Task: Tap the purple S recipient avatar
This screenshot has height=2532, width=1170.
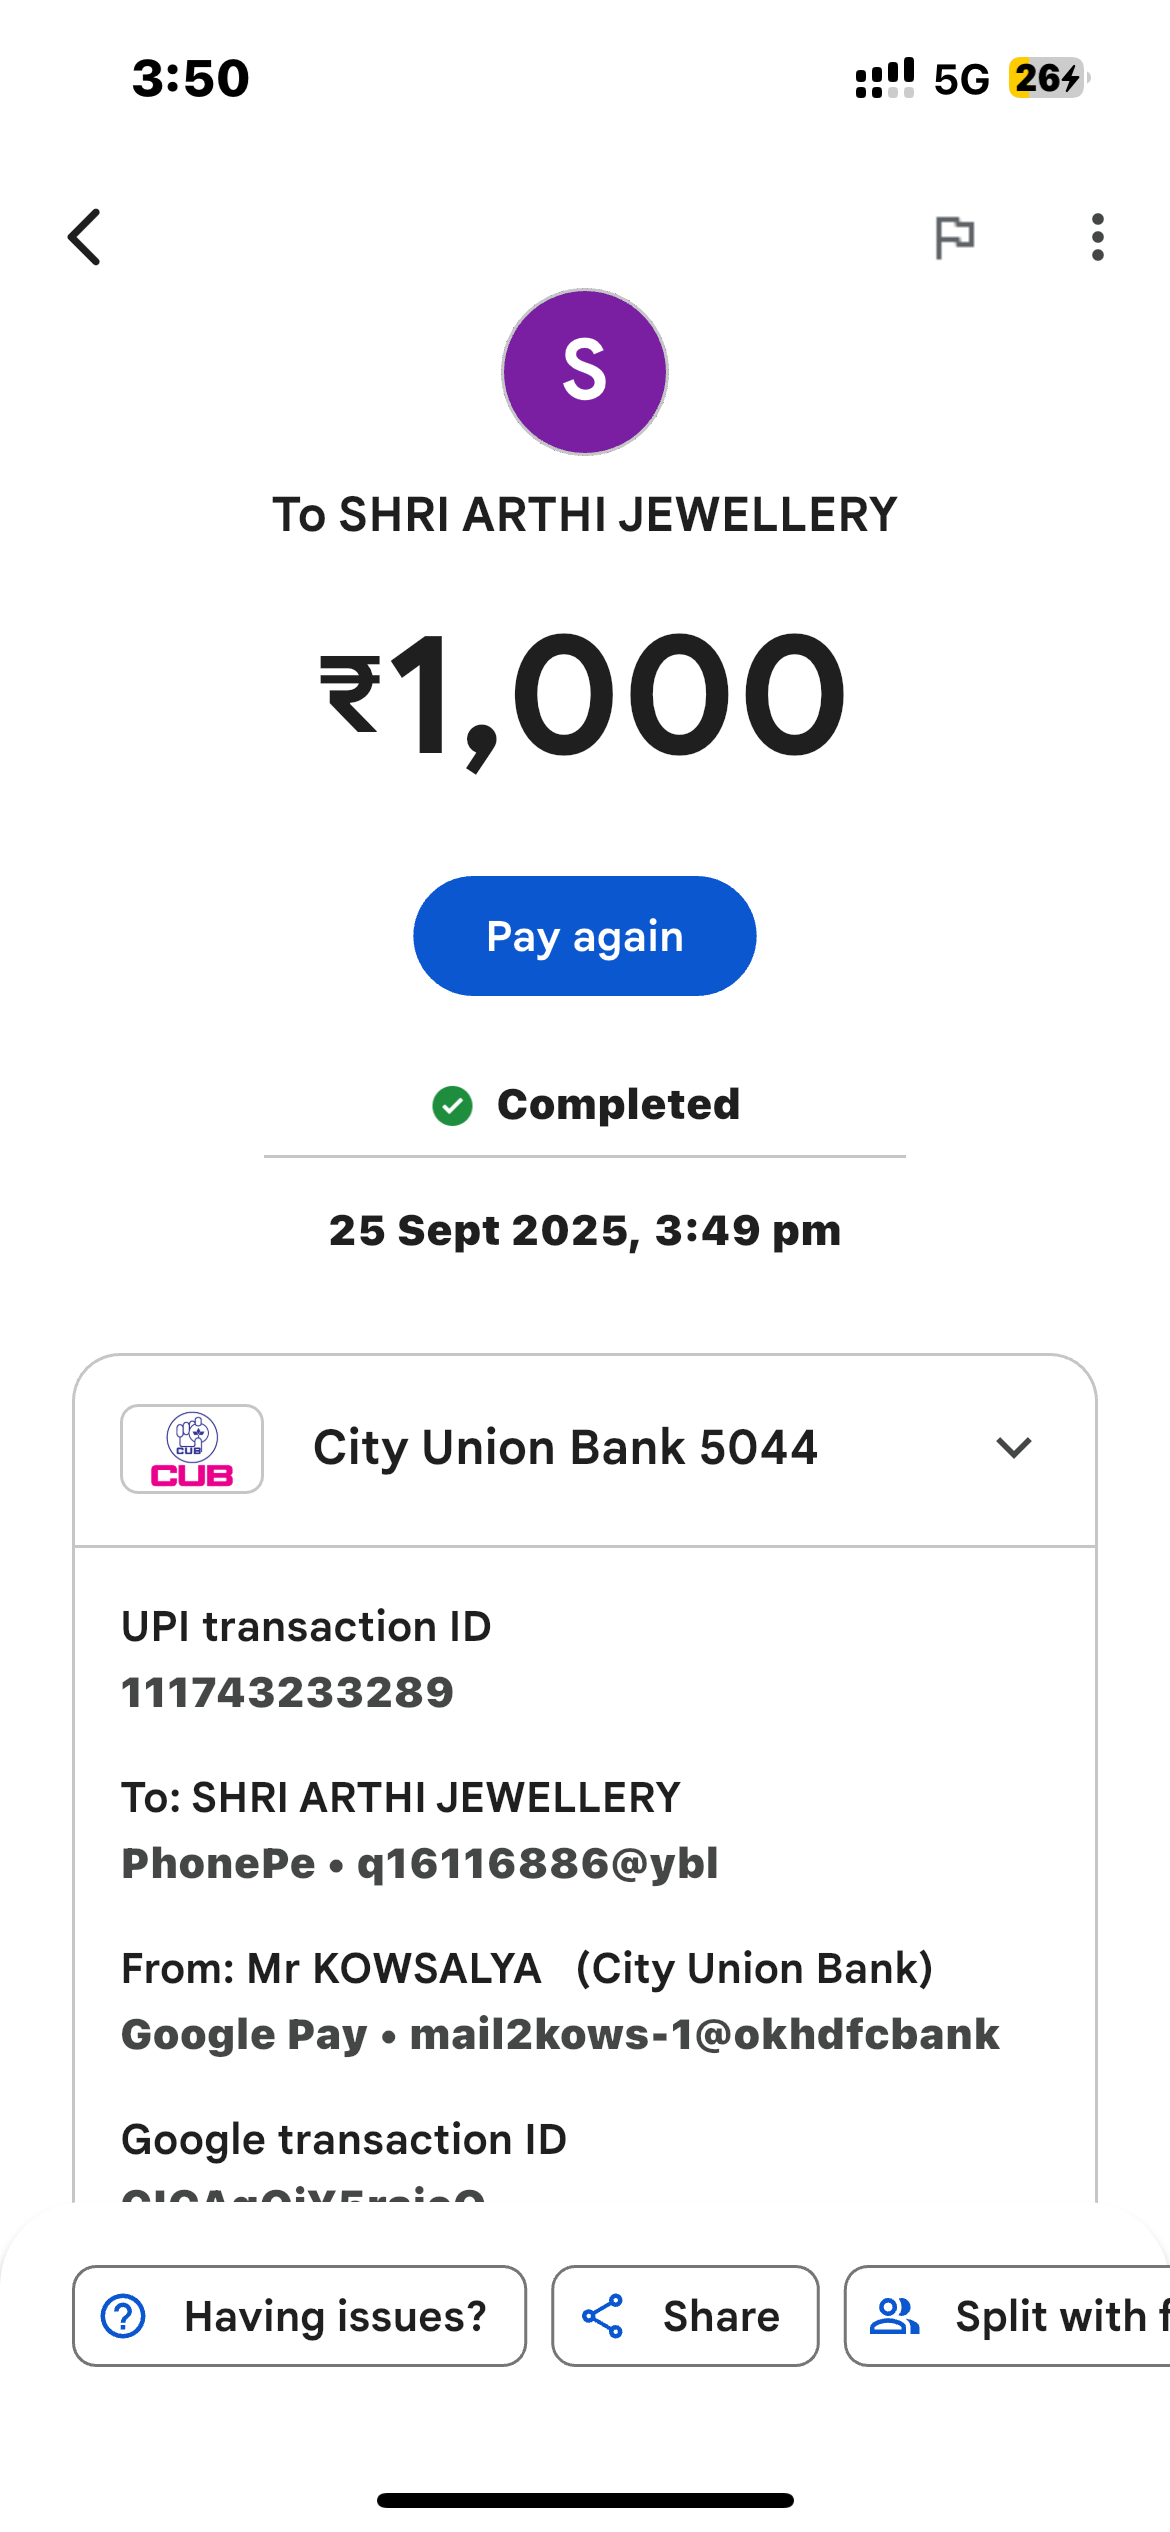Action: coord(585,372)
